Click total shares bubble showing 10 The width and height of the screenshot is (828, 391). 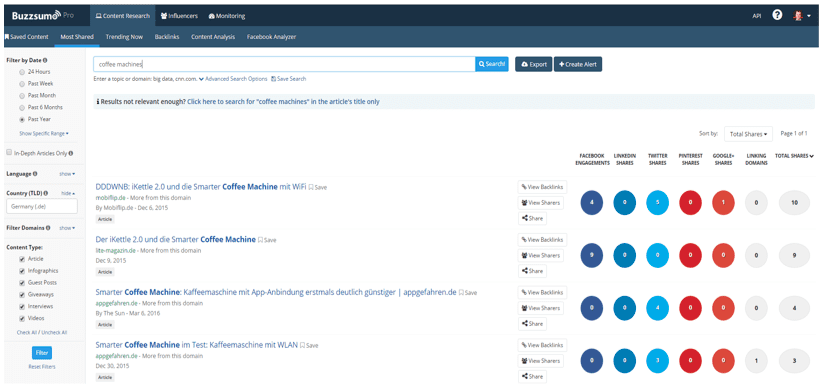[x=794, y=203]
